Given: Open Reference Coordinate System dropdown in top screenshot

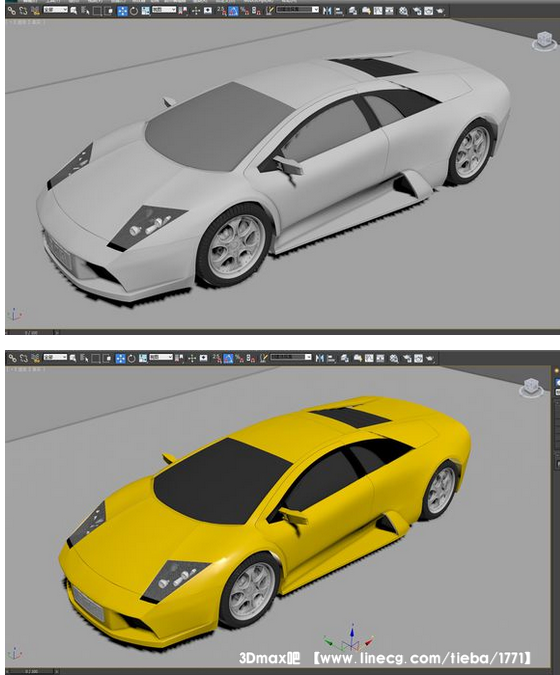Looking at the screenshot, I should [164, 9].
